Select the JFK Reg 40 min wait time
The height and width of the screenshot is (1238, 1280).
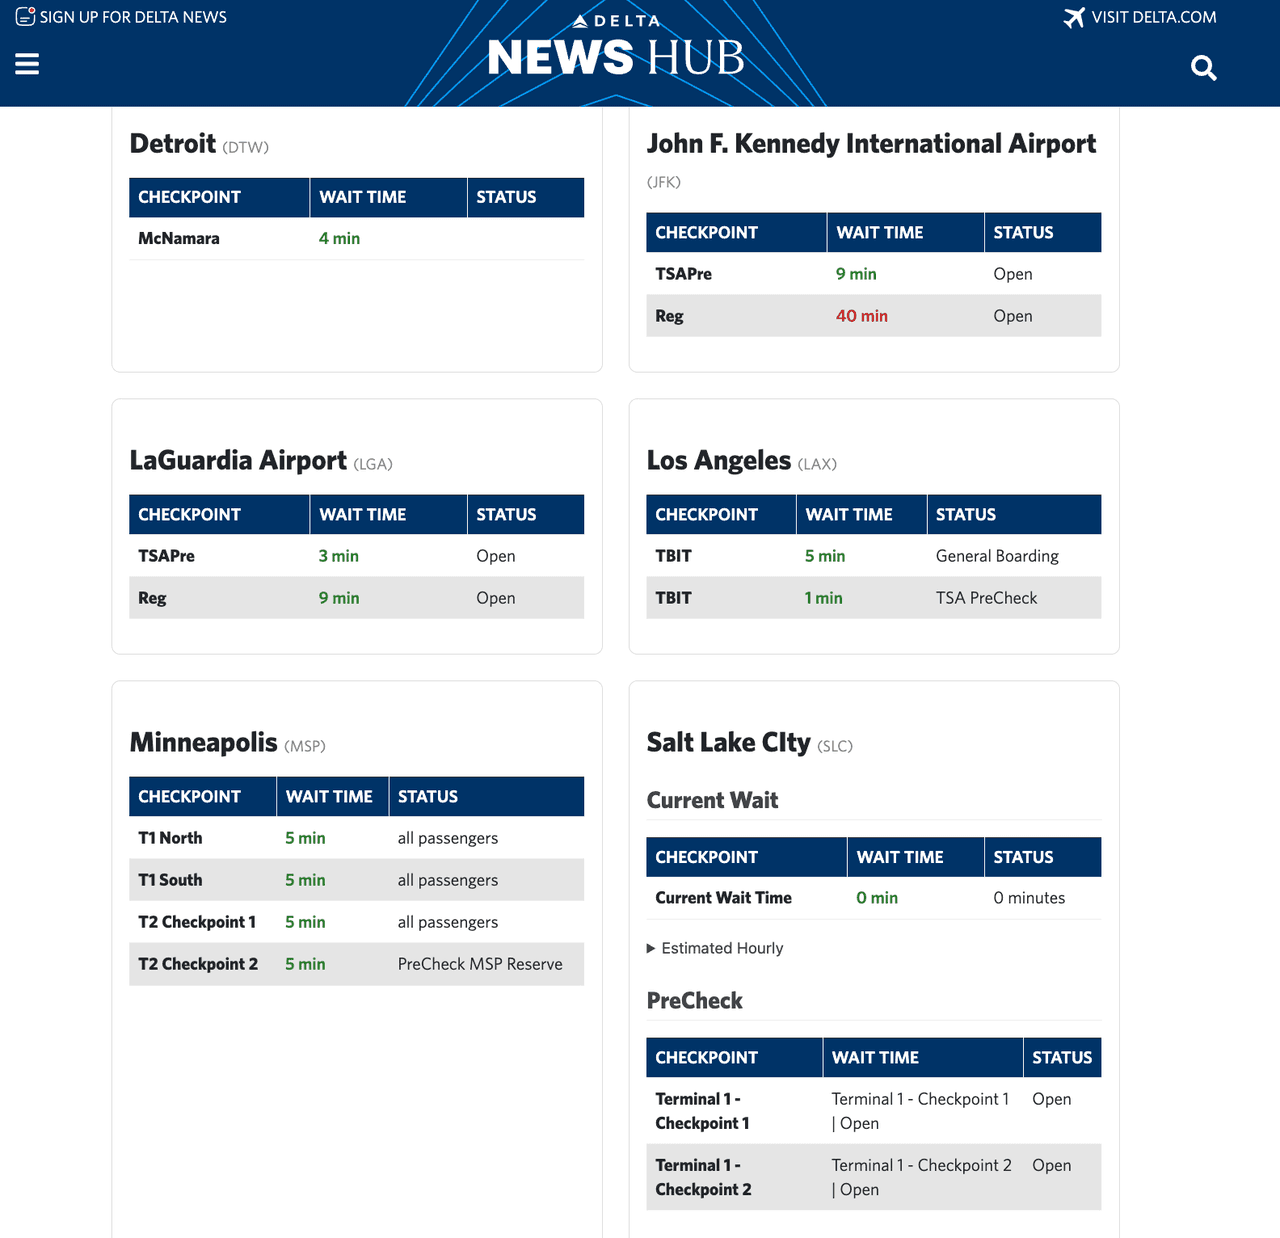861,316
